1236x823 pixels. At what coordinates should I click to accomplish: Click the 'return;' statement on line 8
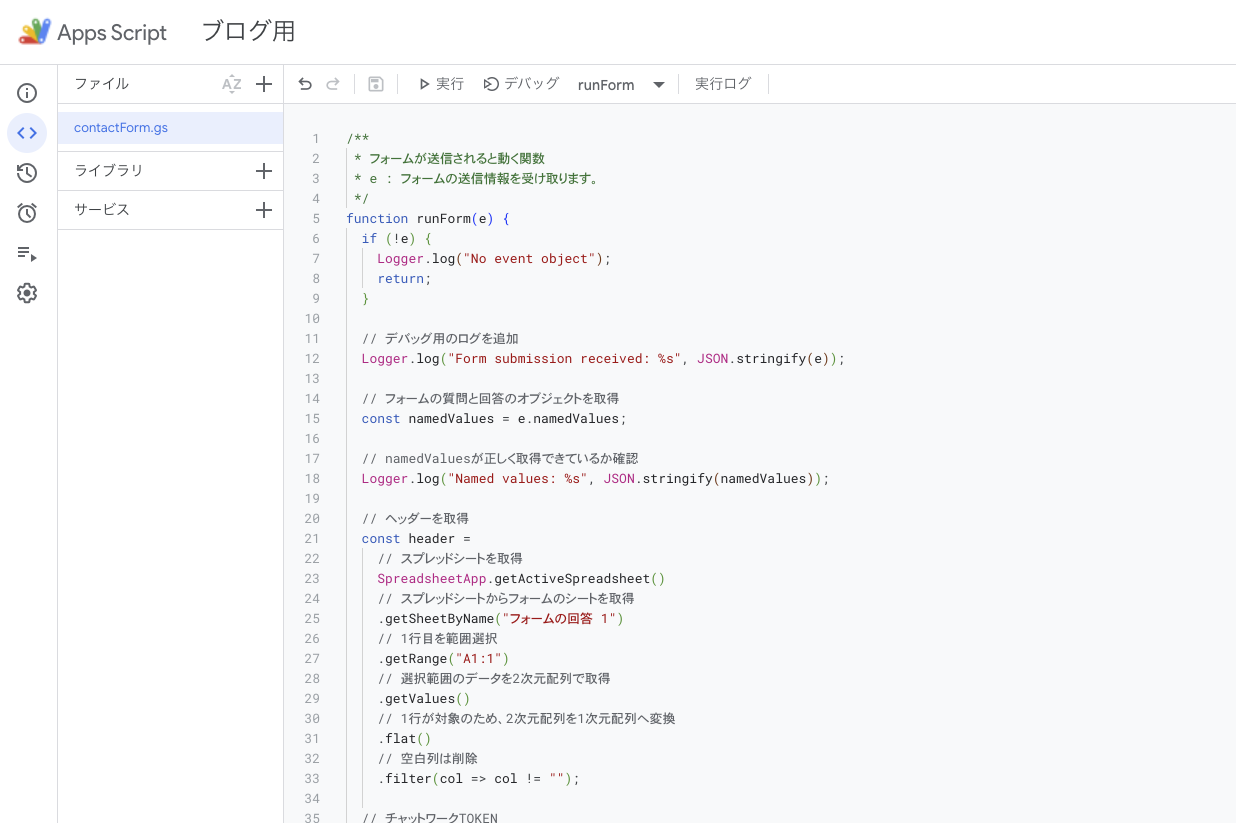(x=405, y=279)
